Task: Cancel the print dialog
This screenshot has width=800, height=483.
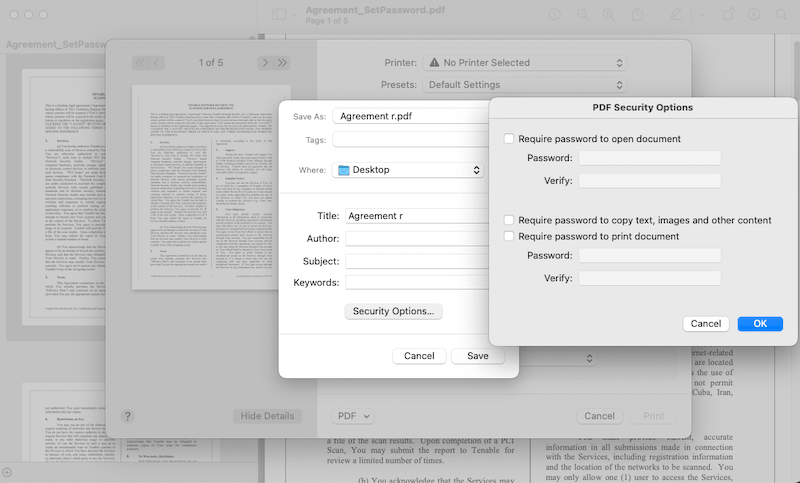Action: click(599, 416)
